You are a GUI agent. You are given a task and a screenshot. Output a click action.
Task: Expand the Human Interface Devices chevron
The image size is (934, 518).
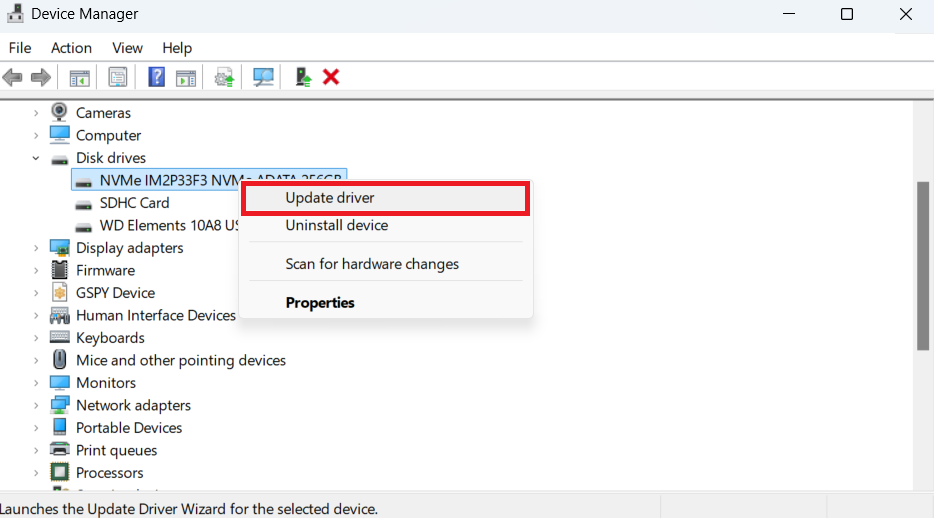tap(36, 316)
